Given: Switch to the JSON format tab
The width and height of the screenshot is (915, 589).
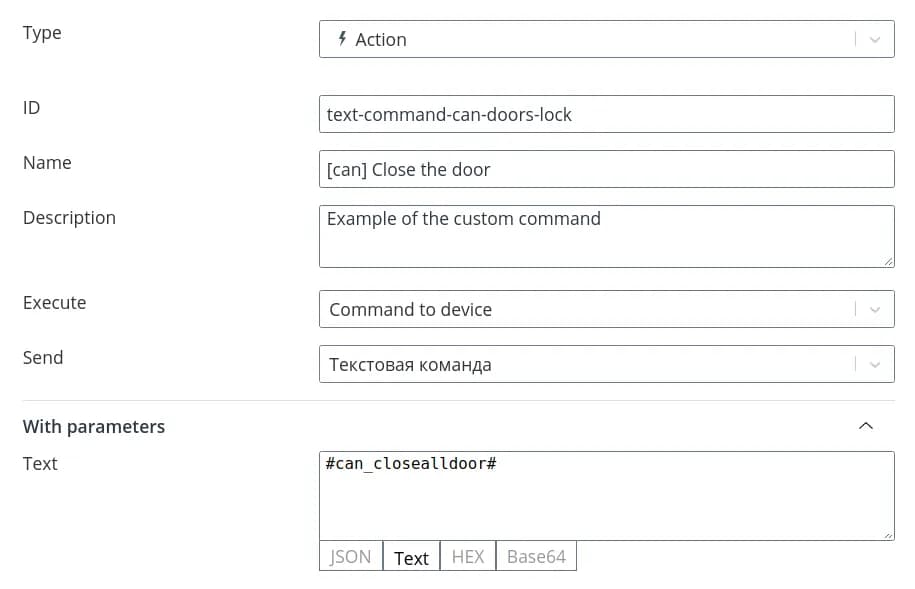Looking at the screenshot, I should [351, 557].
